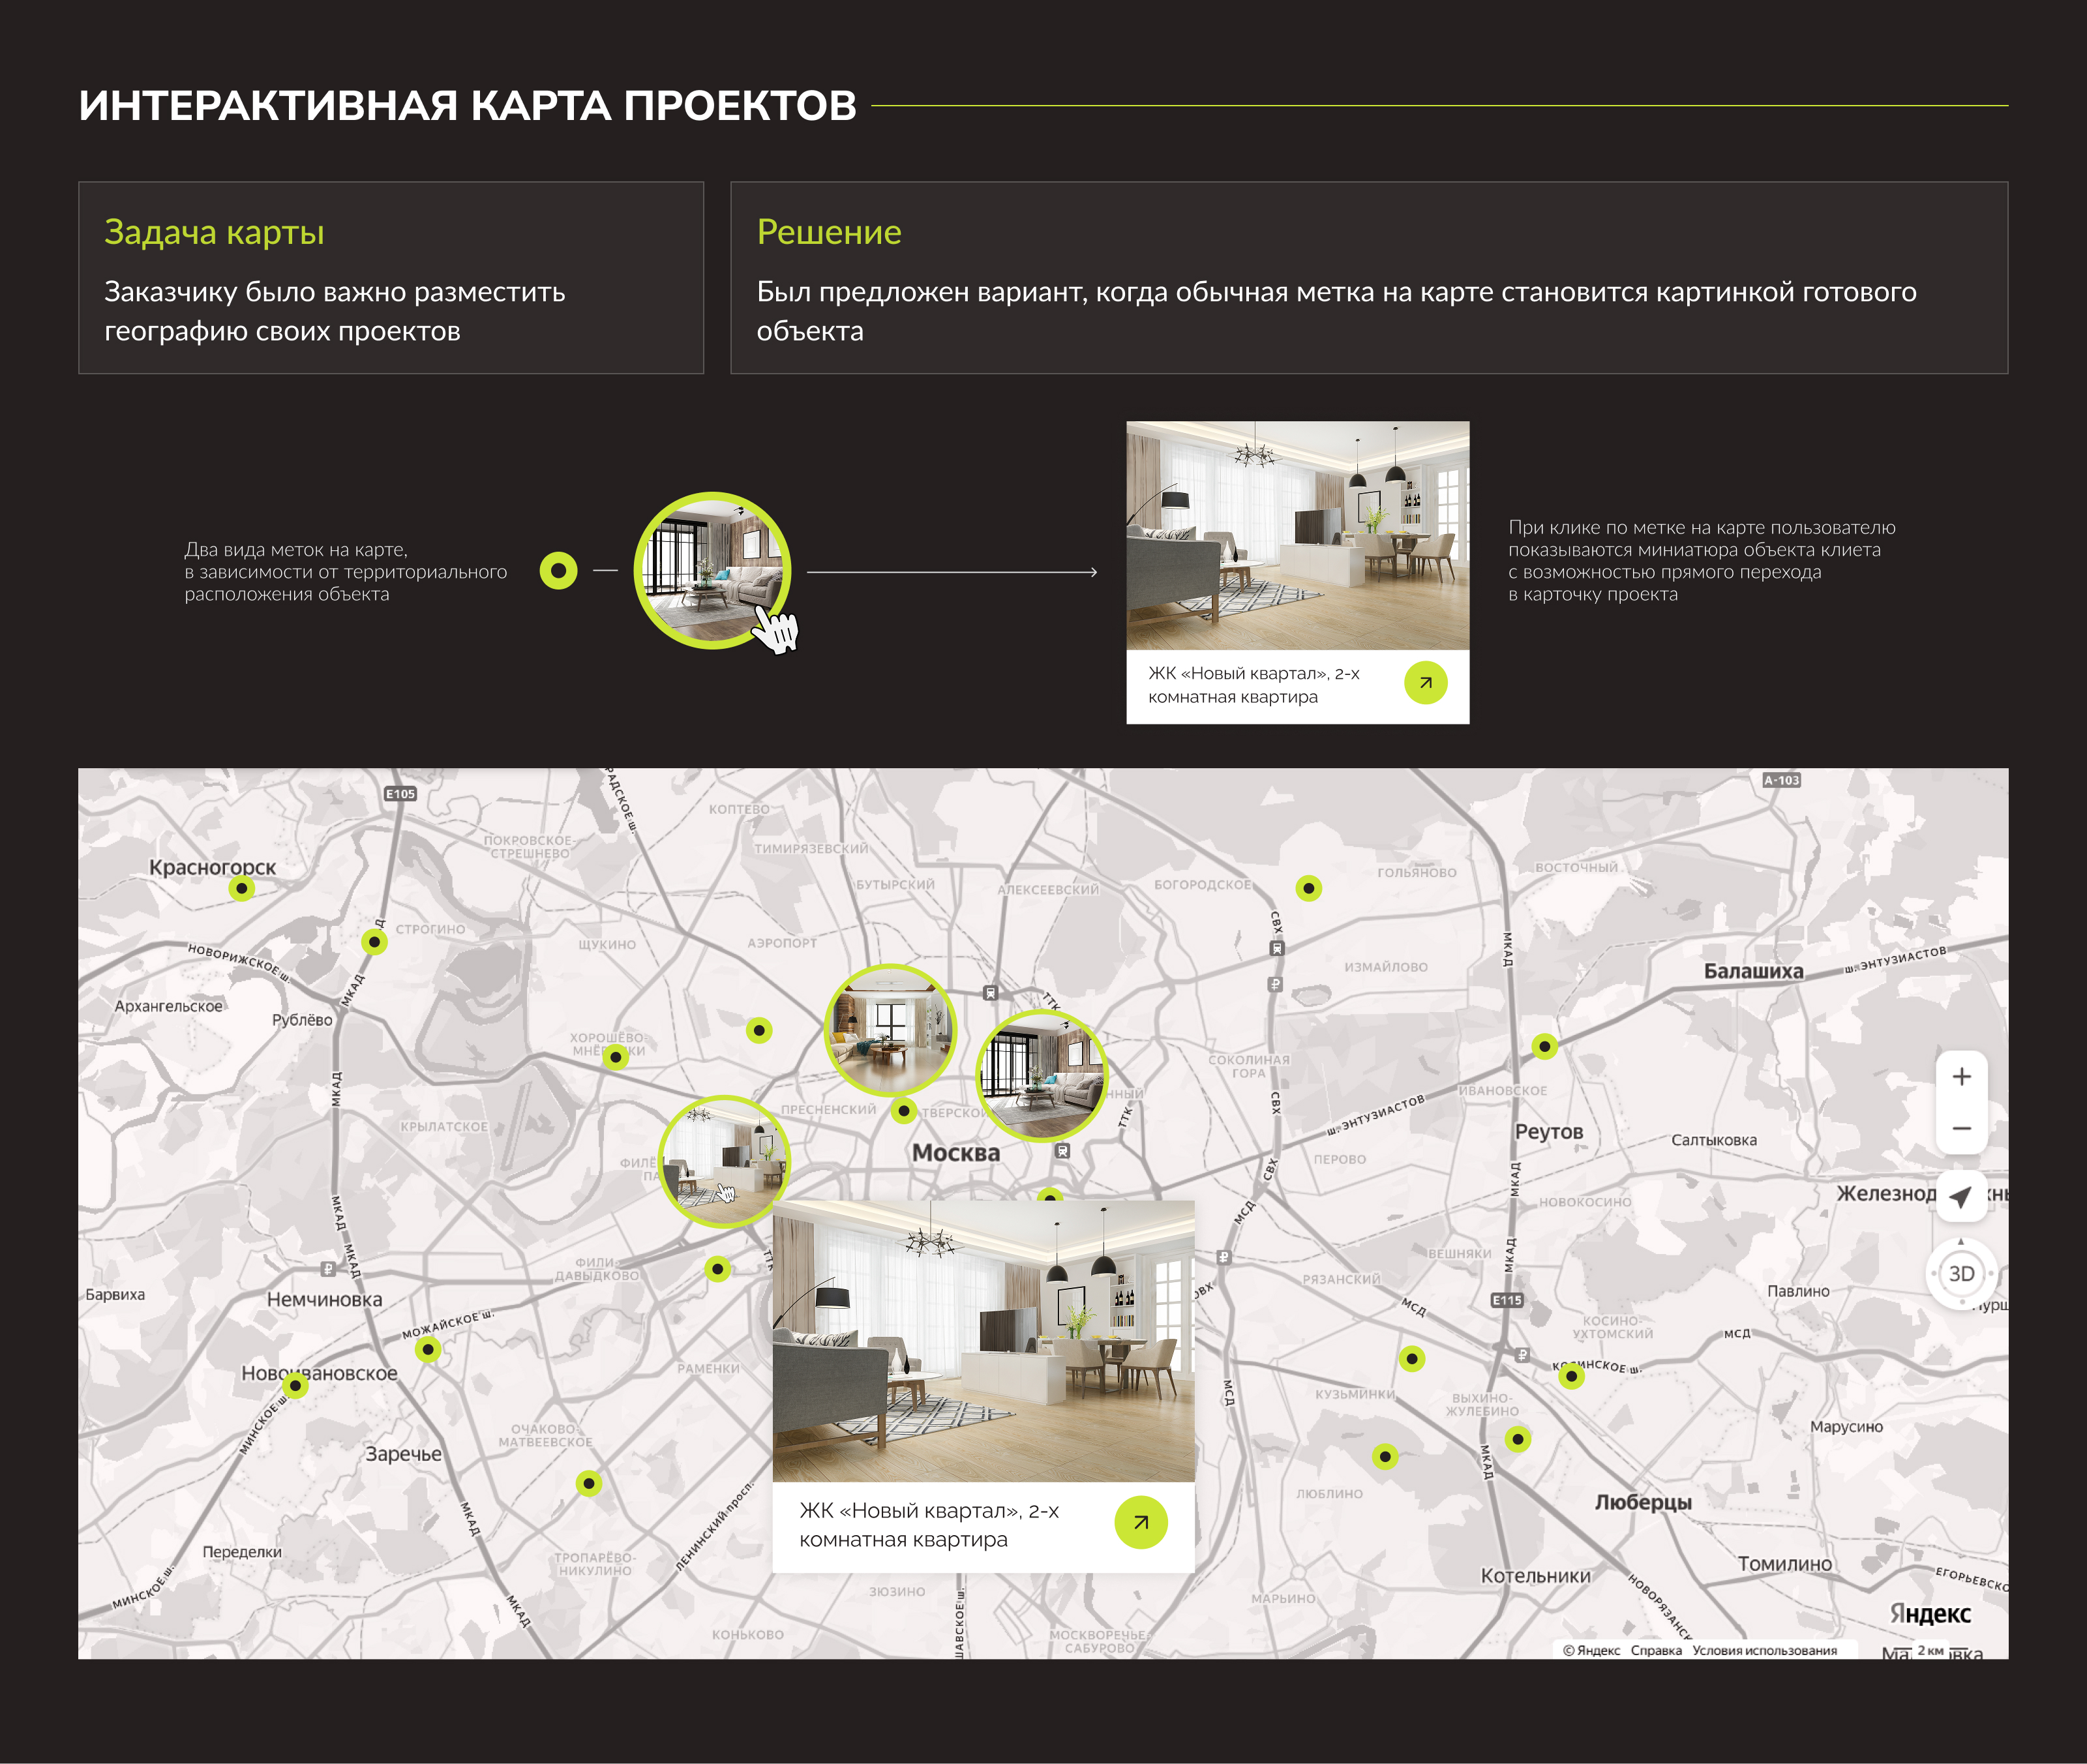Select marker right of Выхино-Жулебино label
Screen dimensions: 2087x1764
coord(1518,1439)
